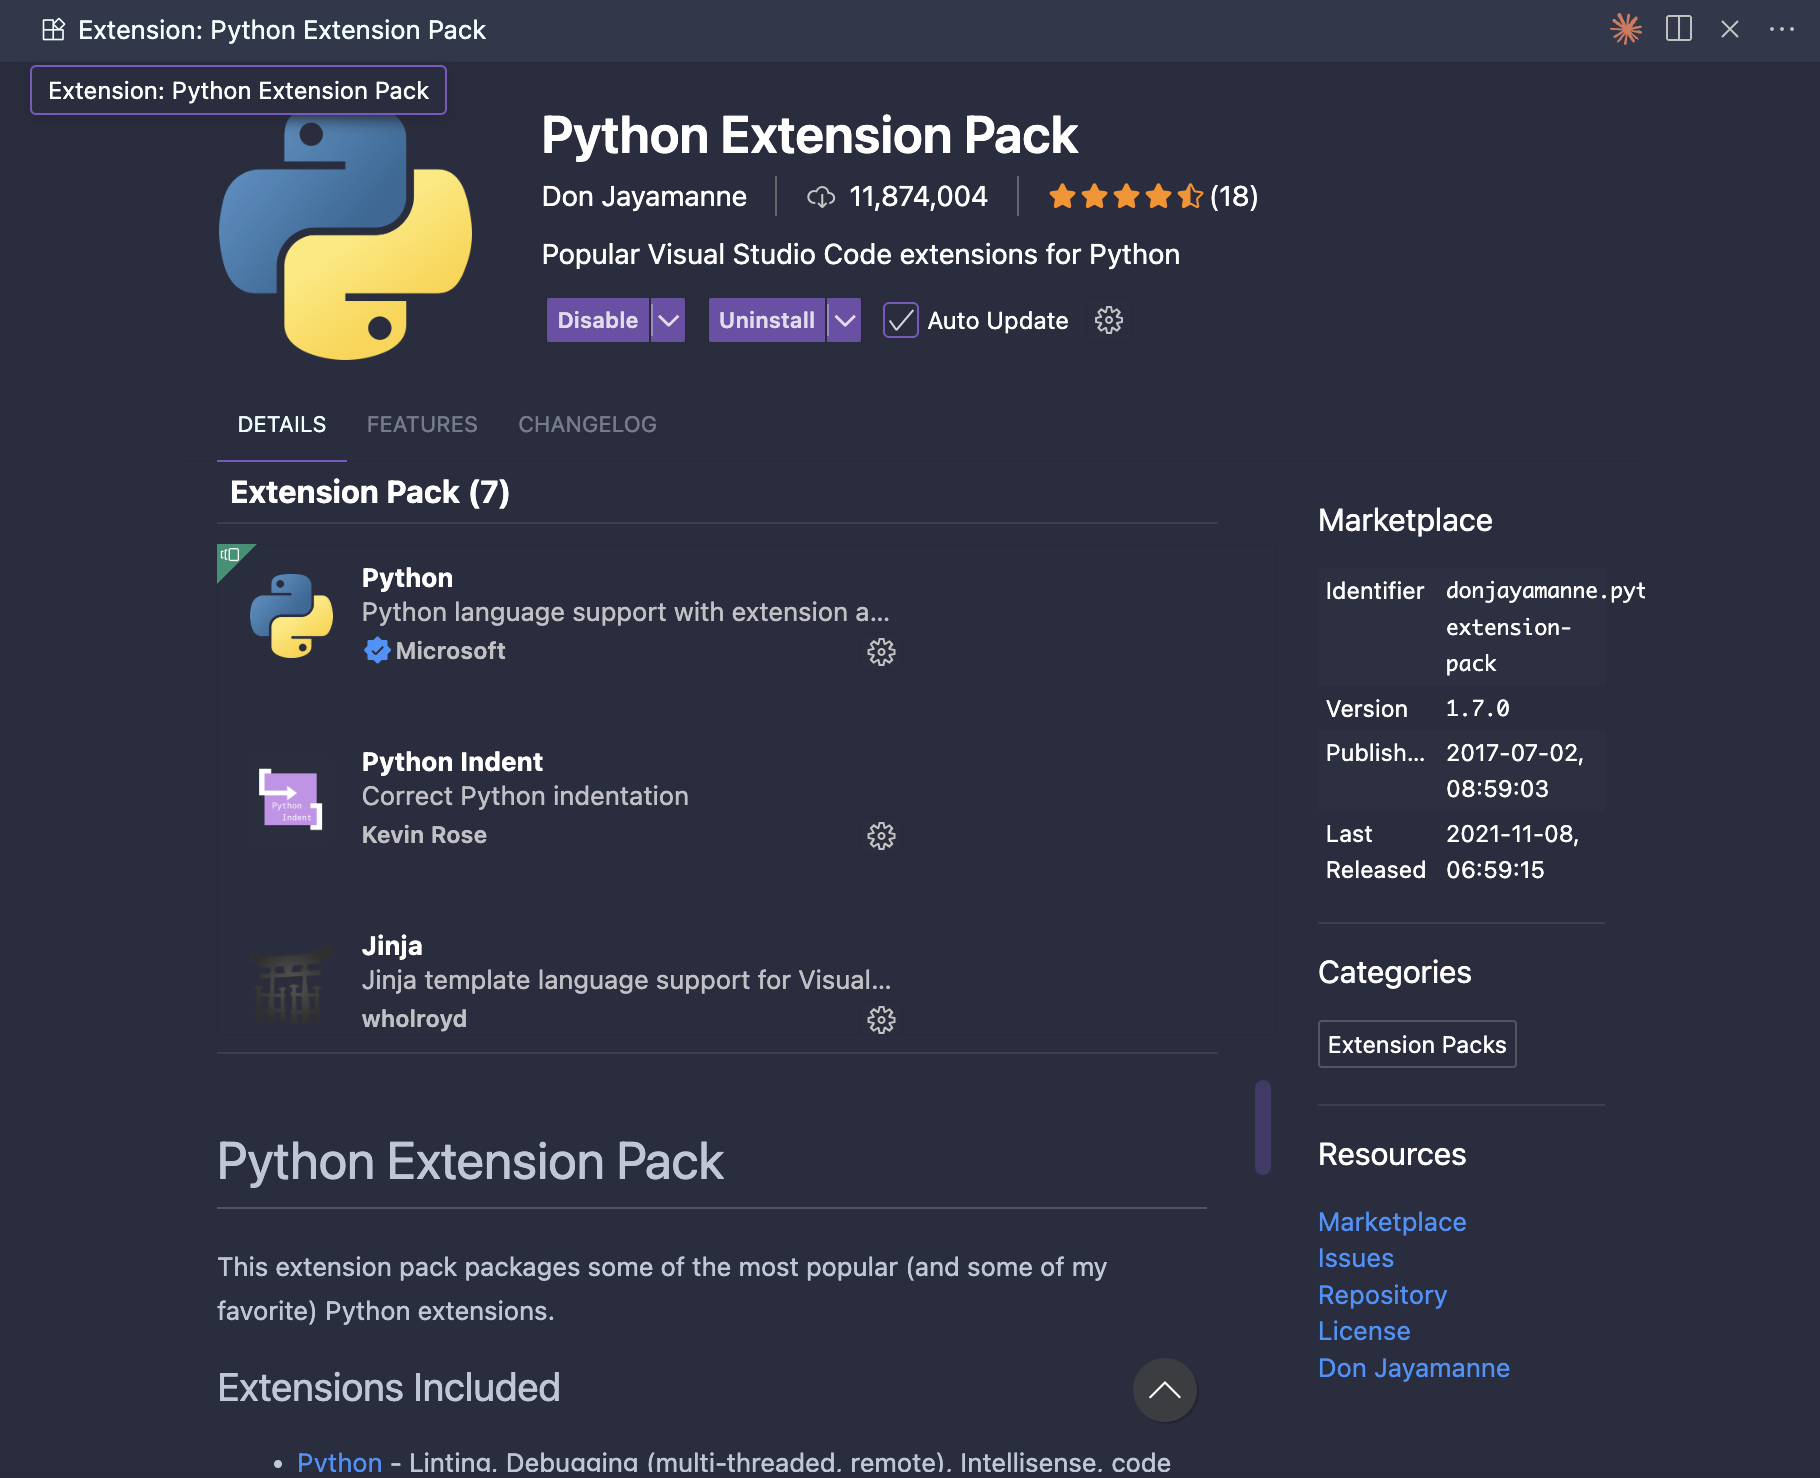Click the Microsoft verified publisher badge
This screenshot has height=1478, width=1820.
click(x=377, y=650)
